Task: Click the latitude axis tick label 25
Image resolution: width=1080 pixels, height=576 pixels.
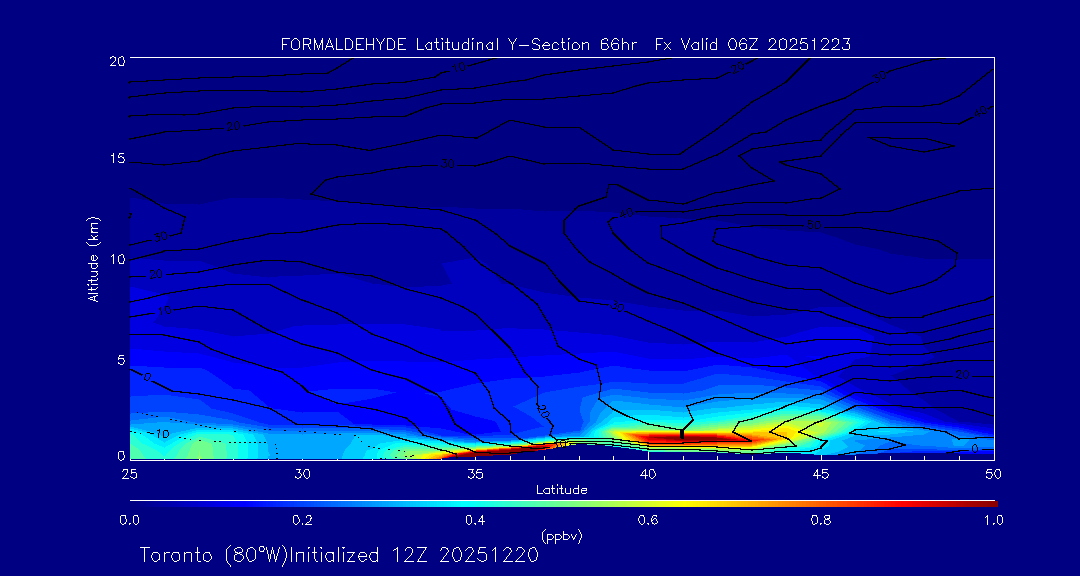Action: pos(129,474)
